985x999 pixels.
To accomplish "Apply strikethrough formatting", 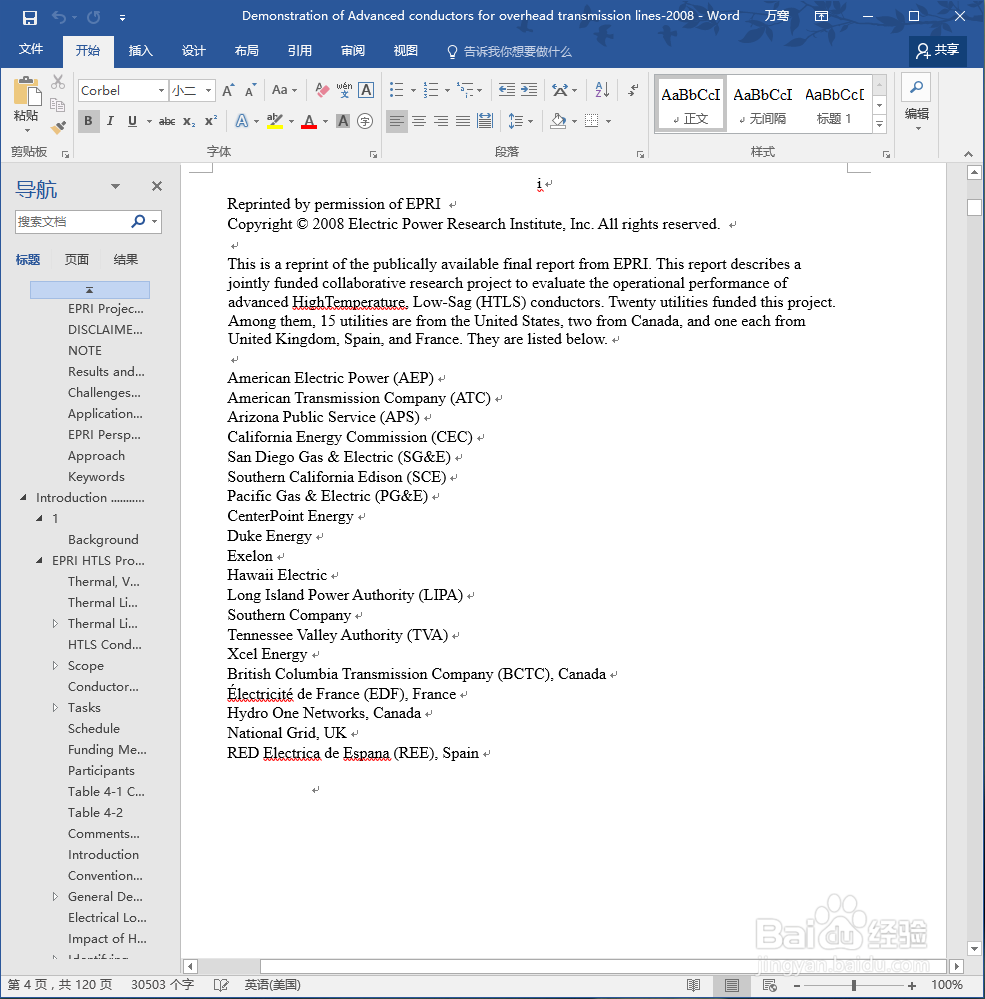I will tap(167, 121).
